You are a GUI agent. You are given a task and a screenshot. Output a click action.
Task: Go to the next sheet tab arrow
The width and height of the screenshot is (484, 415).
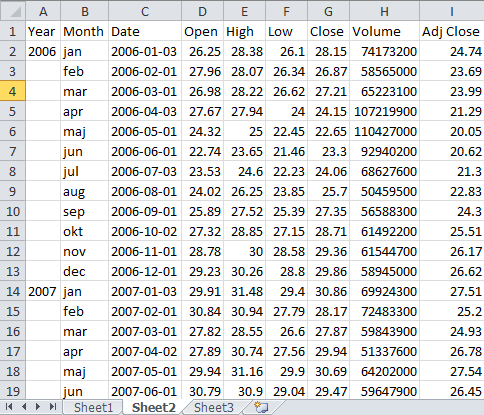[x=38, y=407]
